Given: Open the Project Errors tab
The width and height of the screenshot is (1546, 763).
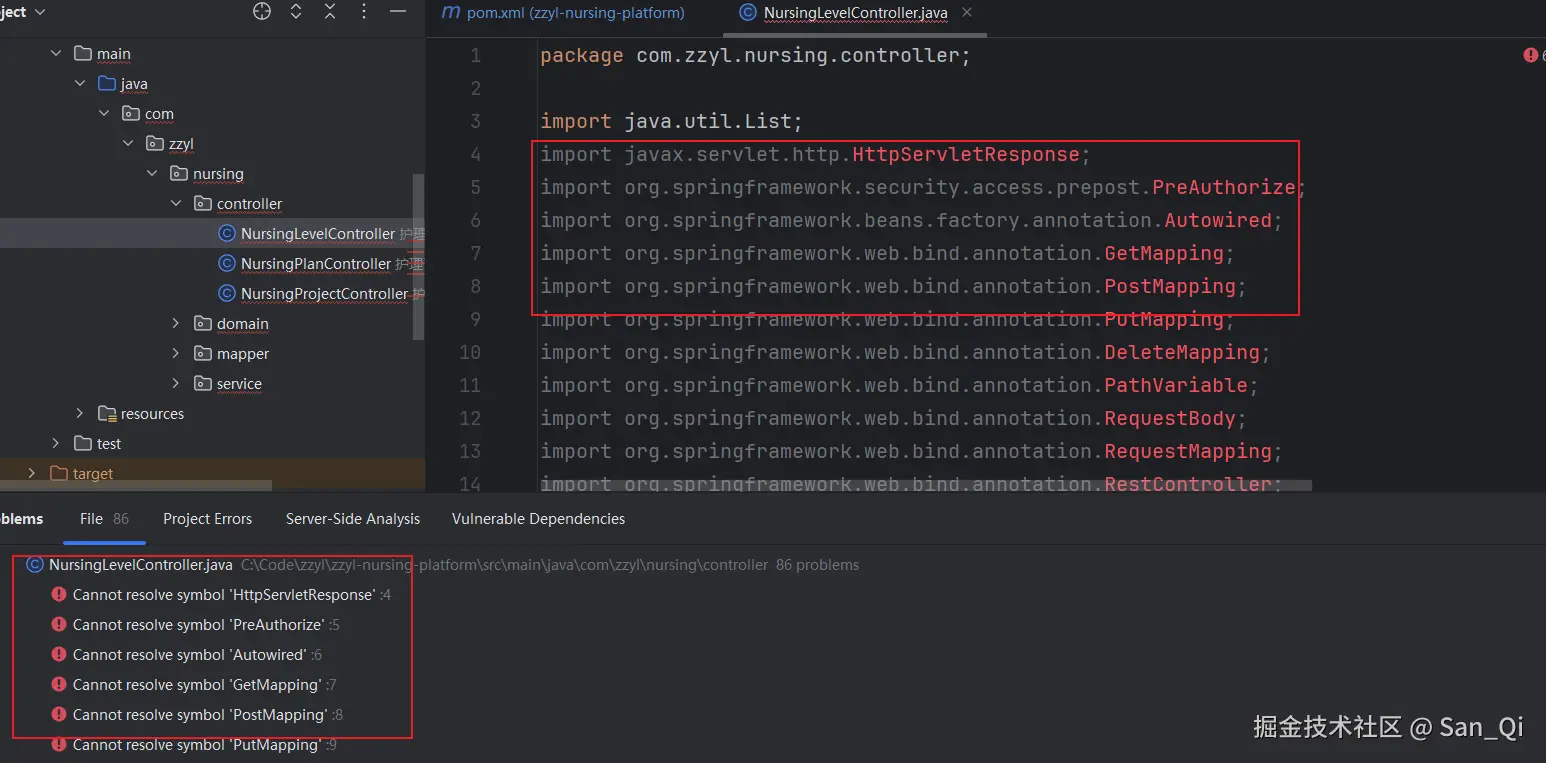Looking at the screenshot, I should (x=207, y=518).
